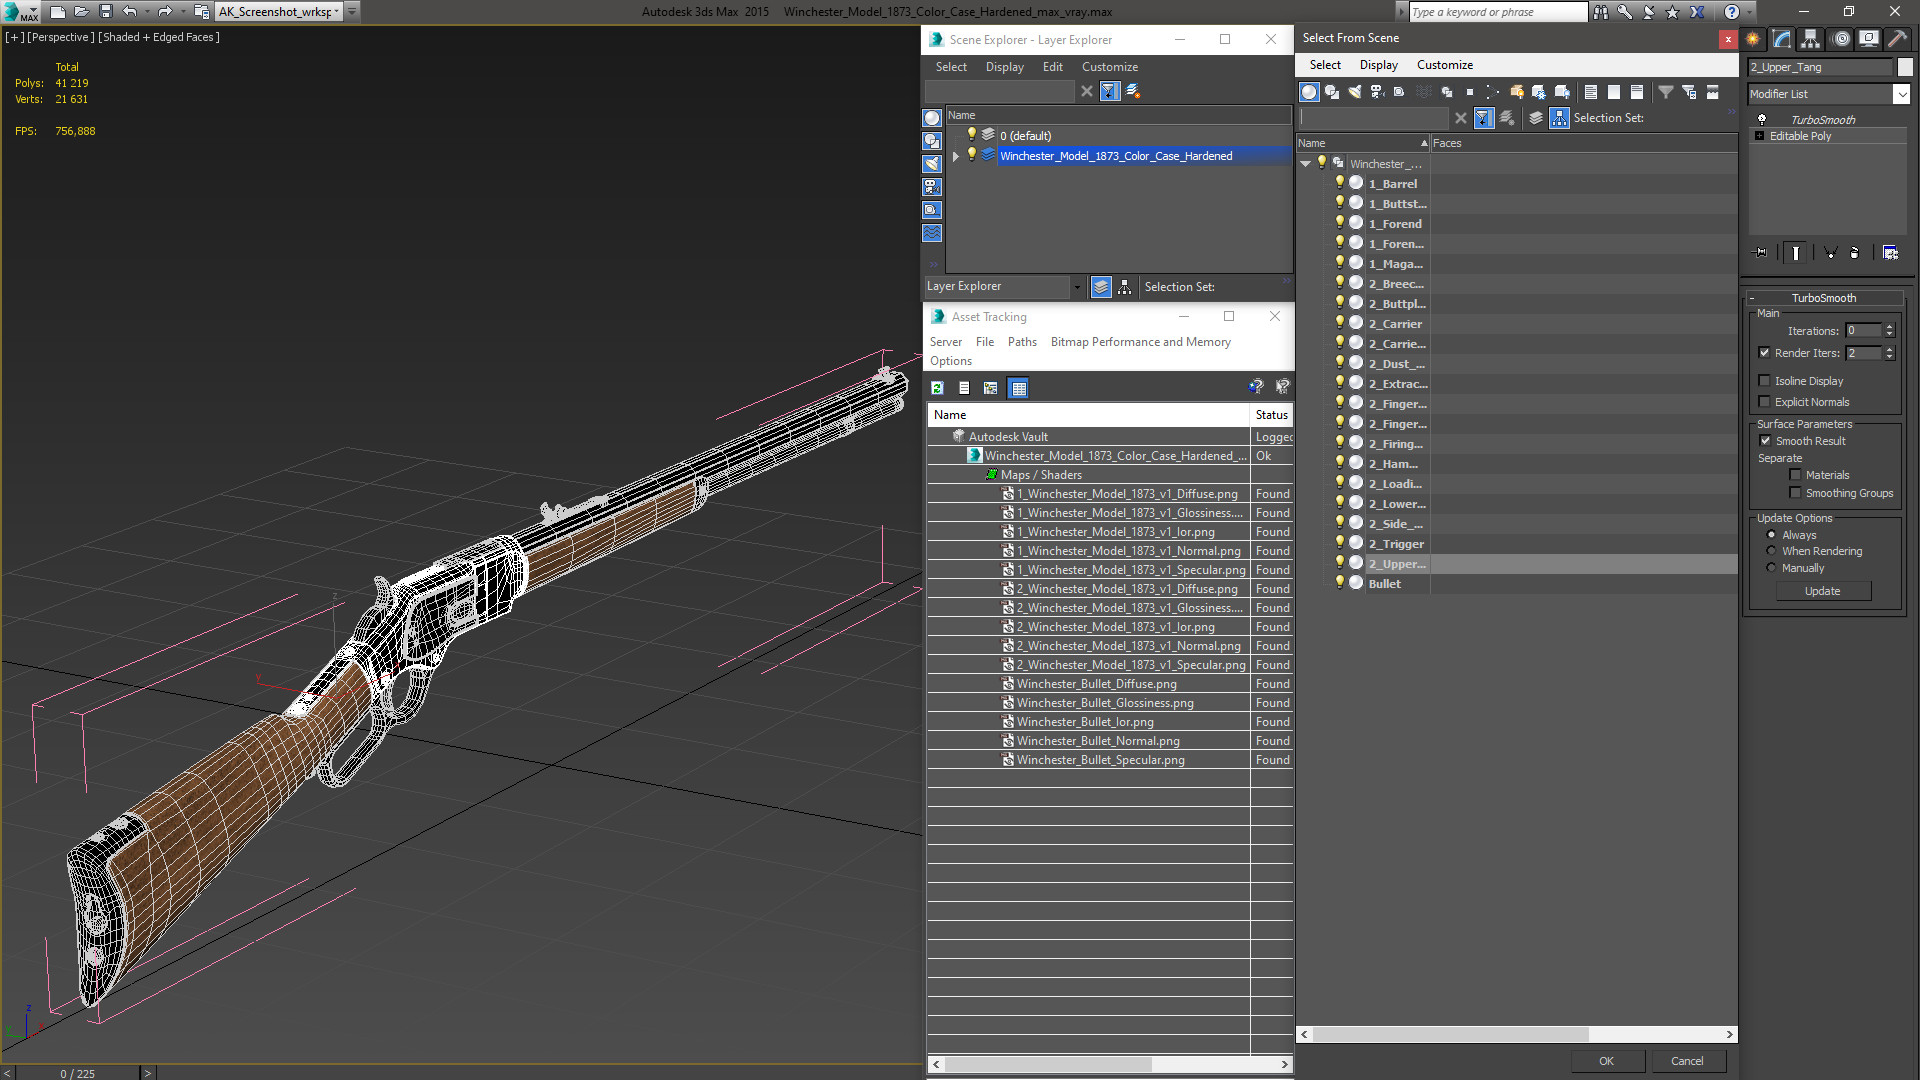Click the TurboSmooth Update button
This screenshot has width=1920, height=1080.
(1822, 591)
